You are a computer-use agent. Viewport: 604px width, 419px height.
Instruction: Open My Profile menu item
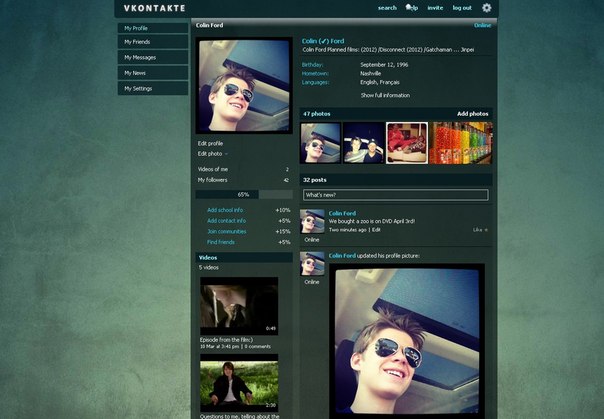153,28
